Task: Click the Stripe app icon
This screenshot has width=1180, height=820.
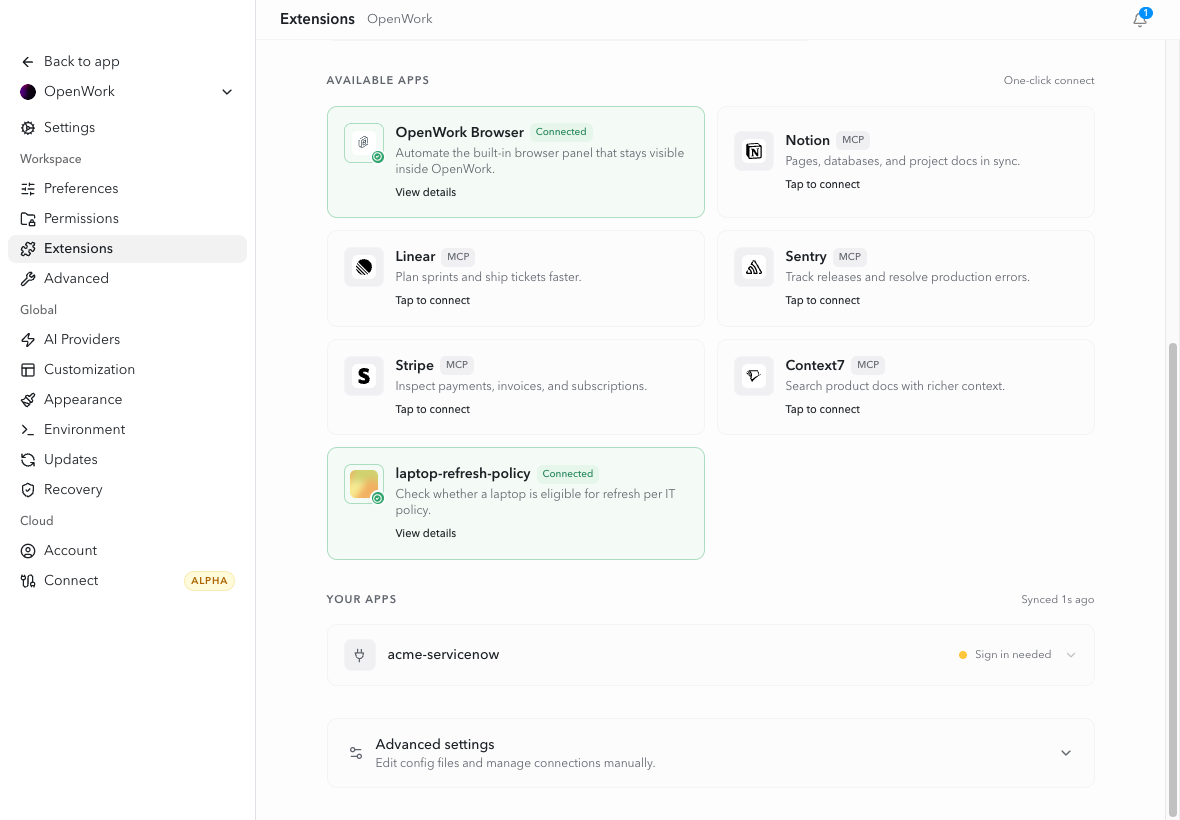Action: coord(363,376)
